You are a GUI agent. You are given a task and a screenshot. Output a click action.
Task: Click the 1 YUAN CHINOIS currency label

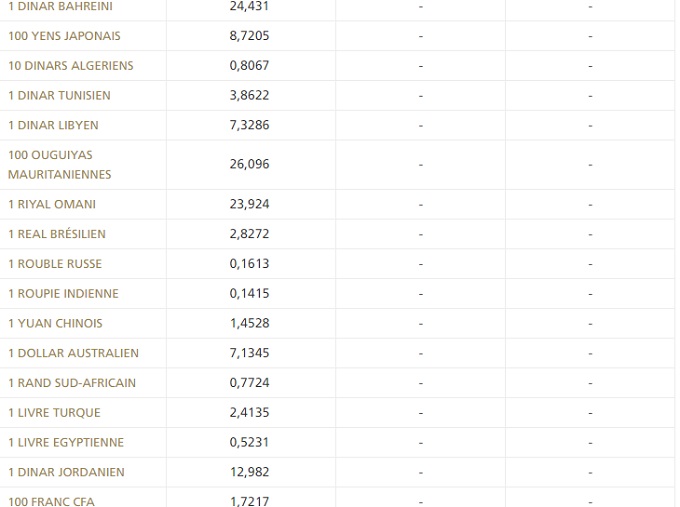tap(55, 324)
